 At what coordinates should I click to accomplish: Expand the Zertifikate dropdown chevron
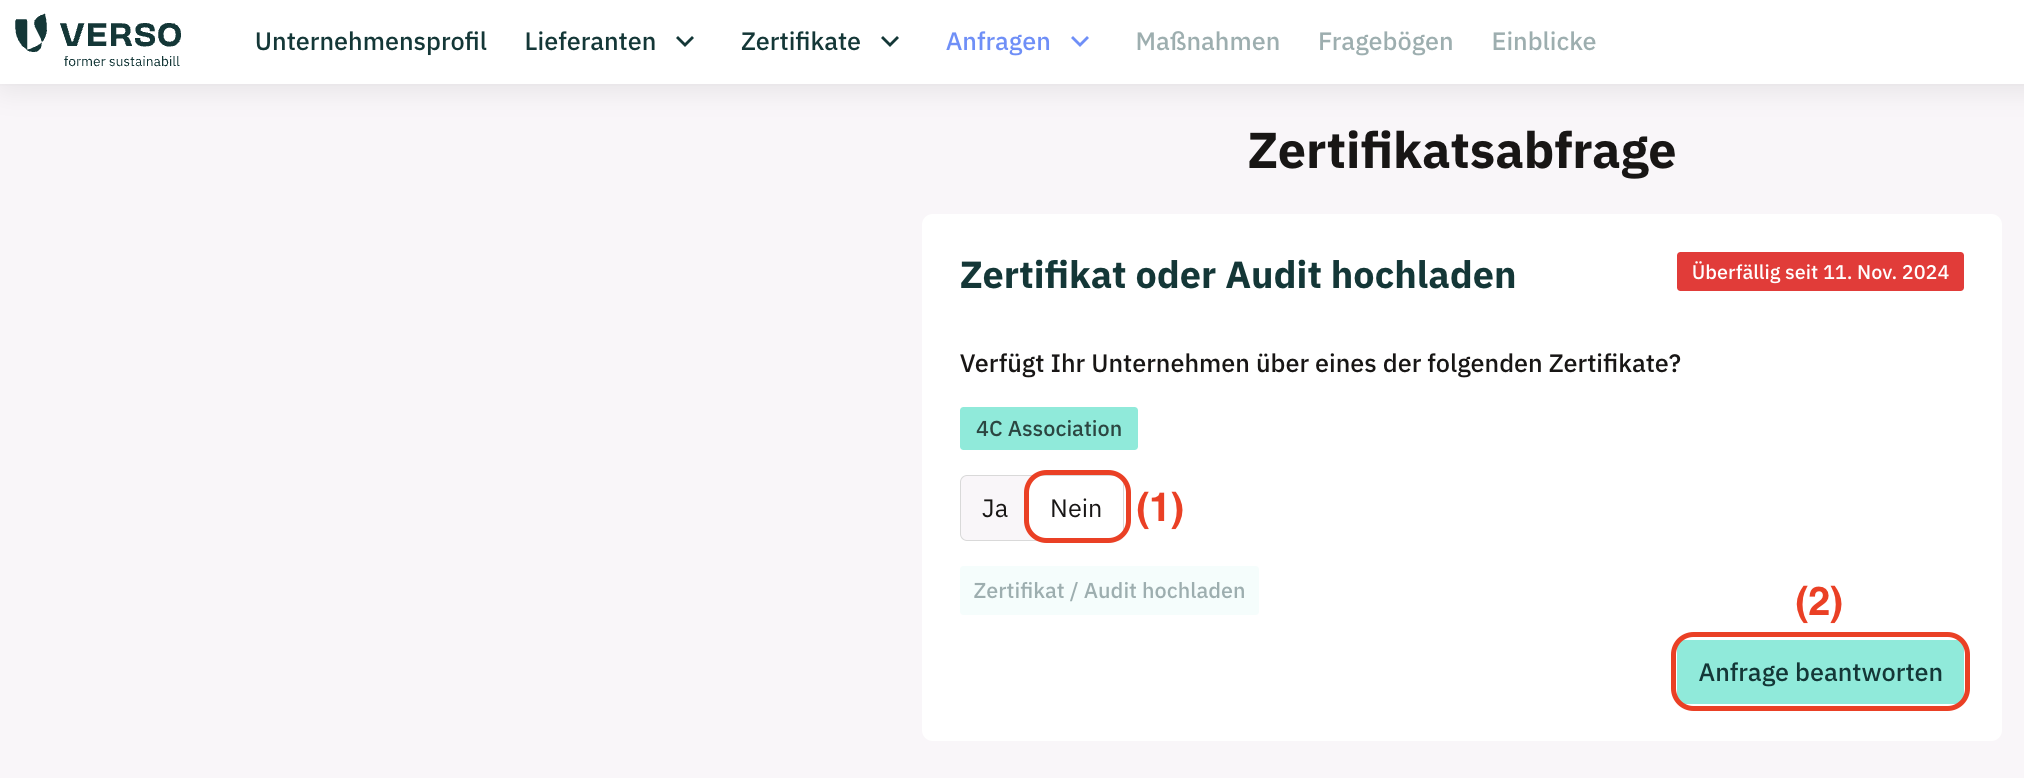890,42
